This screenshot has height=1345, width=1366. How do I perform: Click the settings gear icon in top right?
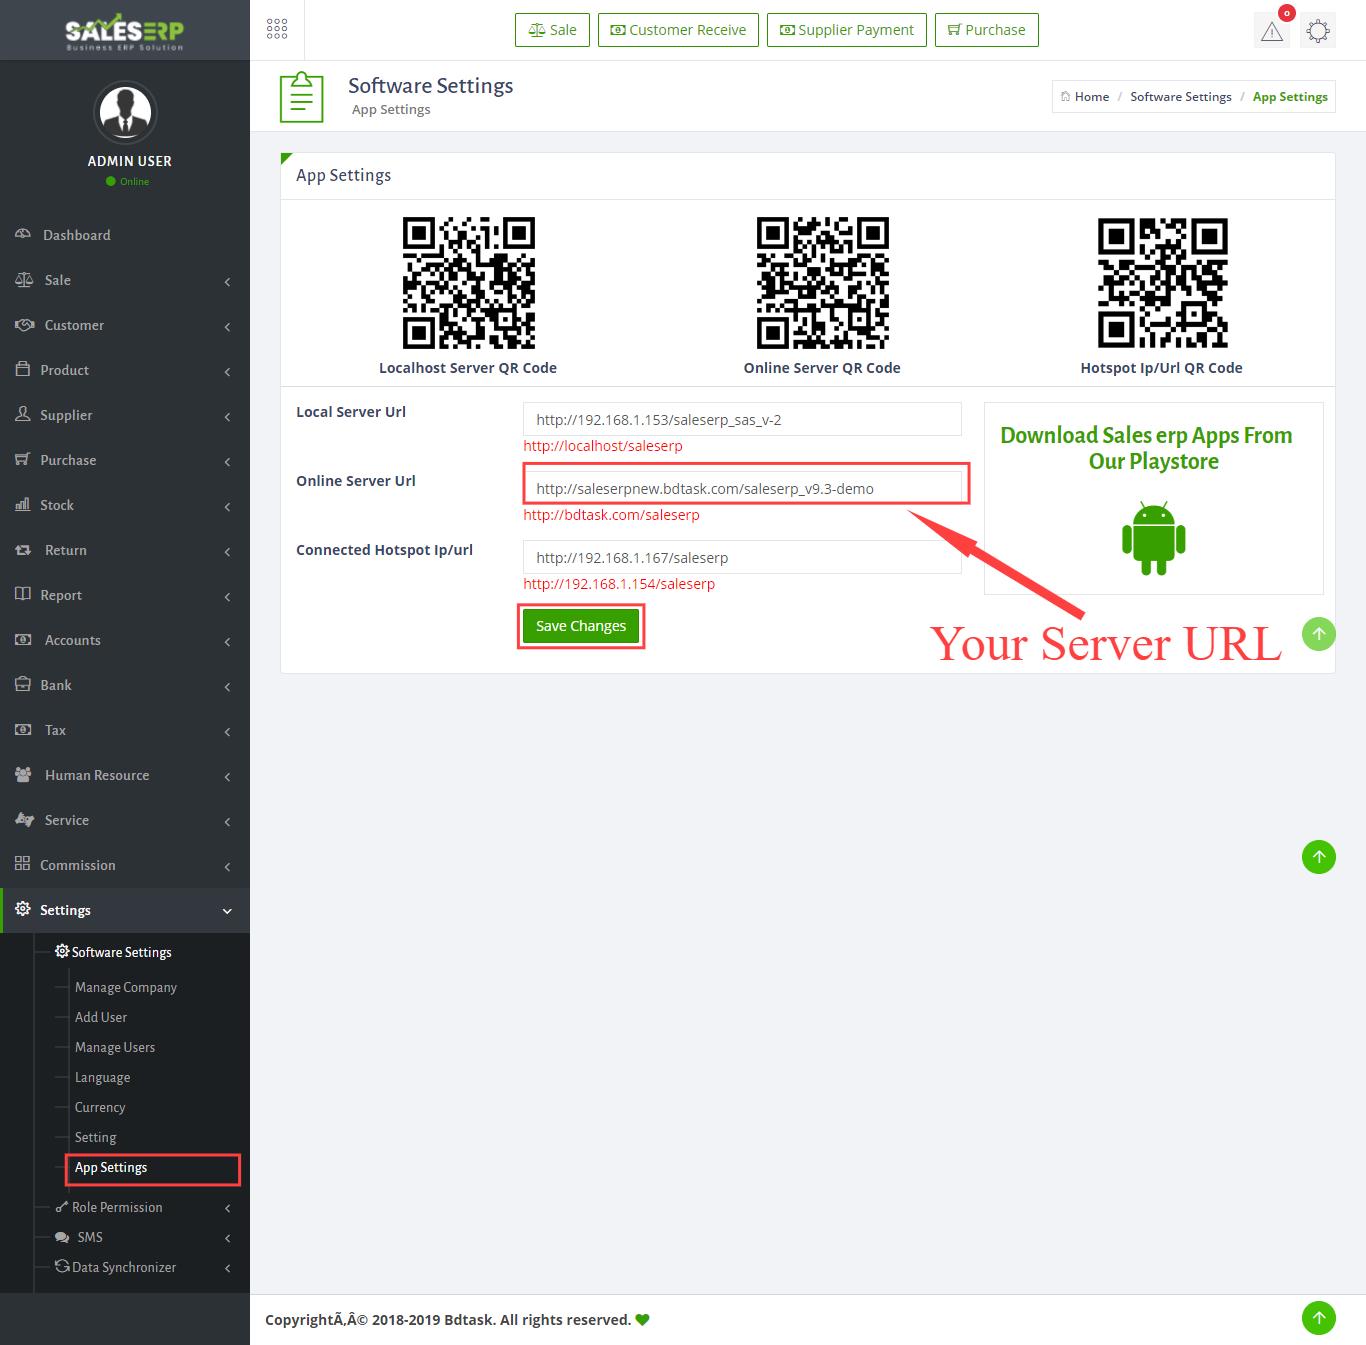pyautogui.click(x=1318, y=31)
